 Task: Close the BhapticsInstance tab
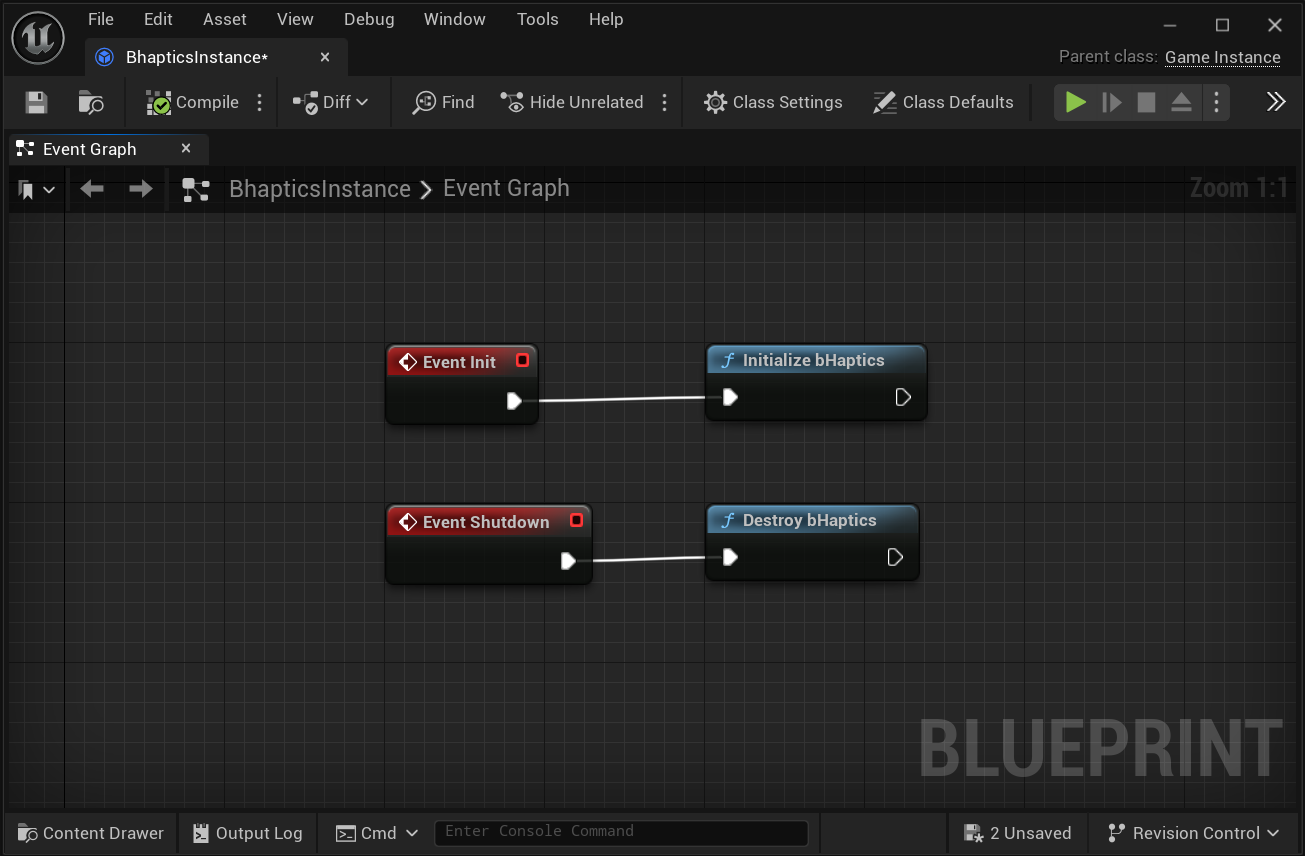325,57
